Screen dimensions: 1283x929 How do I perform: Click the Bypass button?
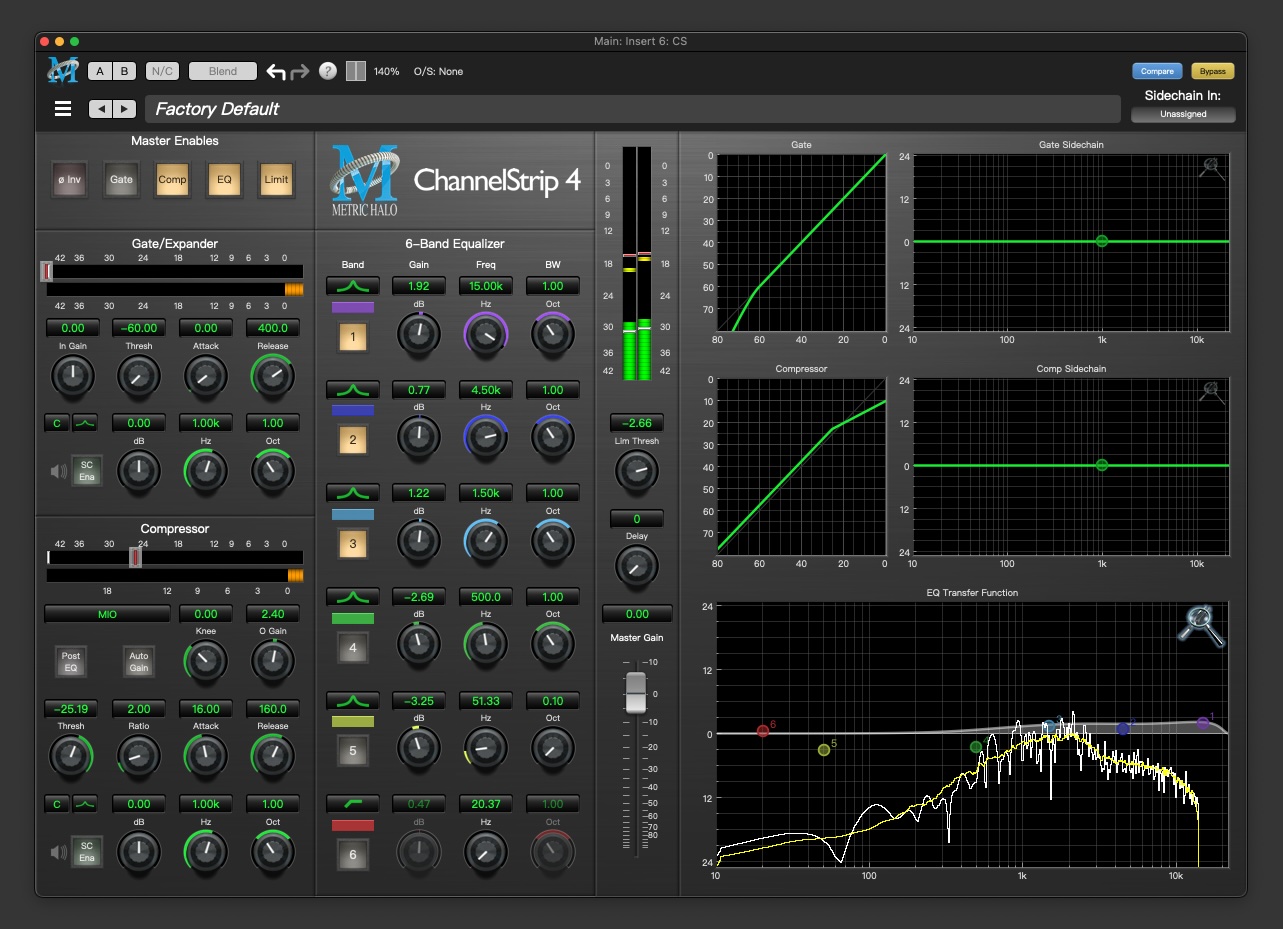pyautogui.click(x=1212, y=71)
